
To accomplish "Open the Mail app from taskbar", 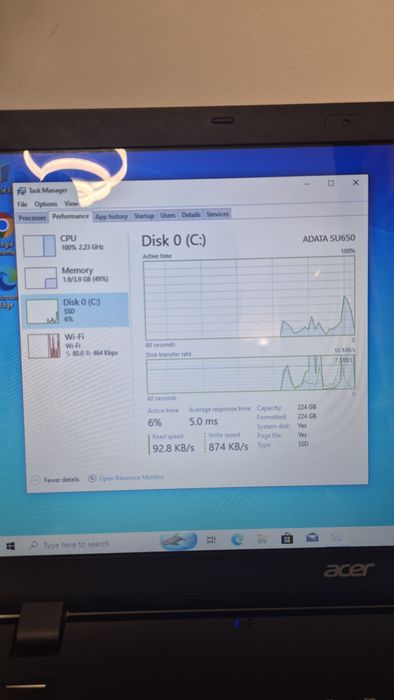I will tap(312, 538).
